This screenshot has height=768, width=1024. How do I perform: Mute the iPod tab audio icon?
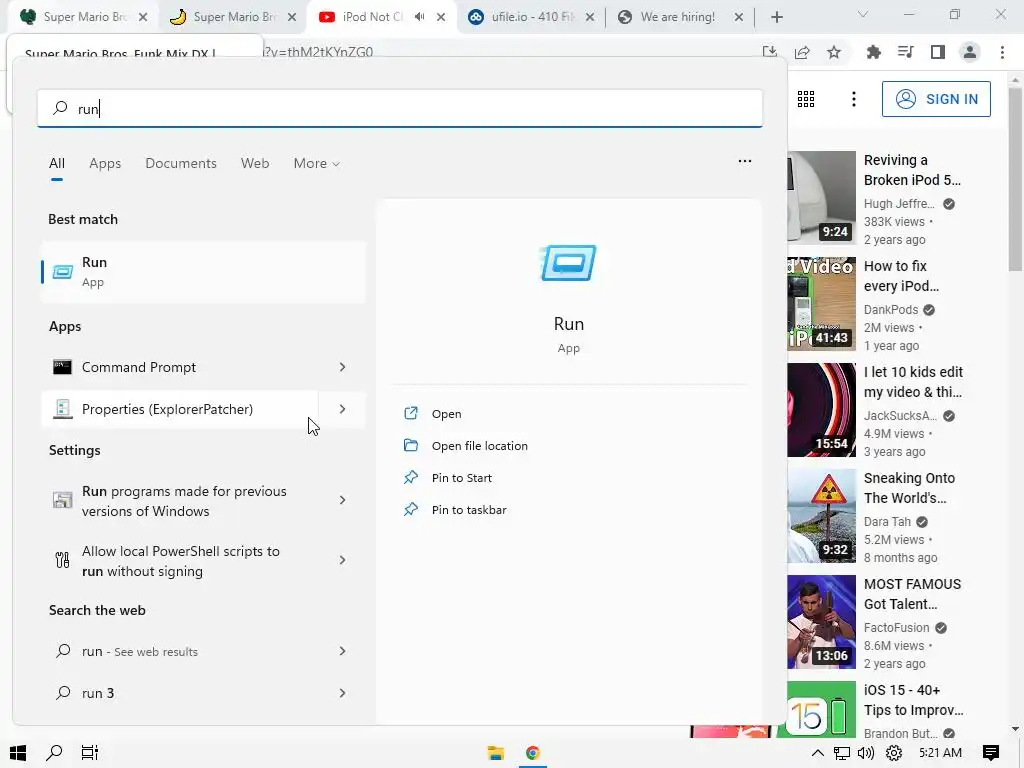420,17
